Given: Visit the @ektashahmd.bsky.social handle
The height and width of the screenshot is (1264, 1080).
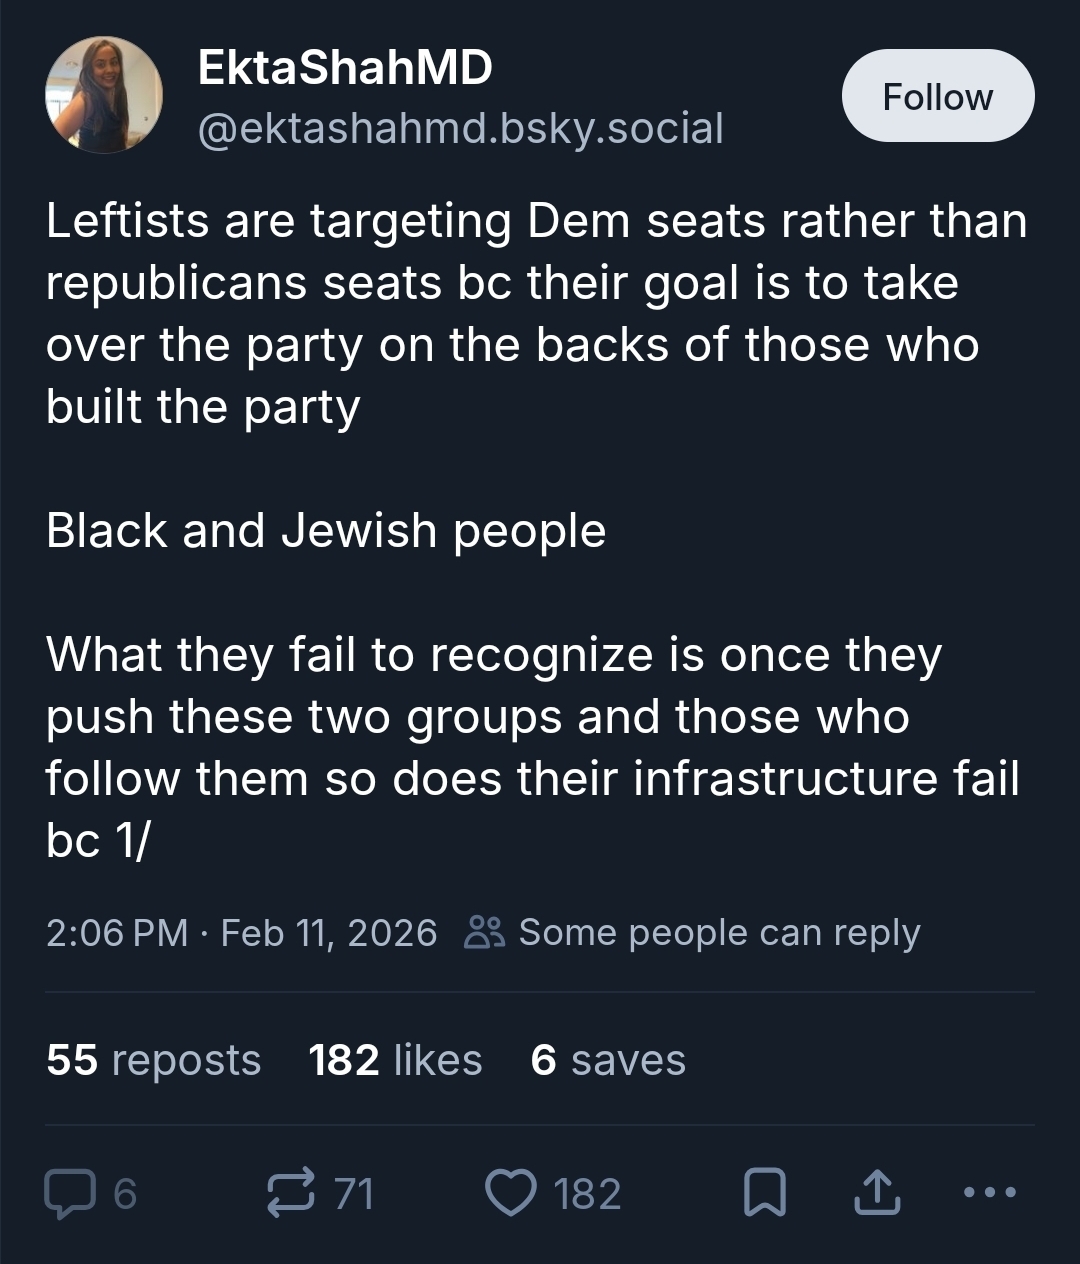Looking at the screenshot, I should click(460, 128).
